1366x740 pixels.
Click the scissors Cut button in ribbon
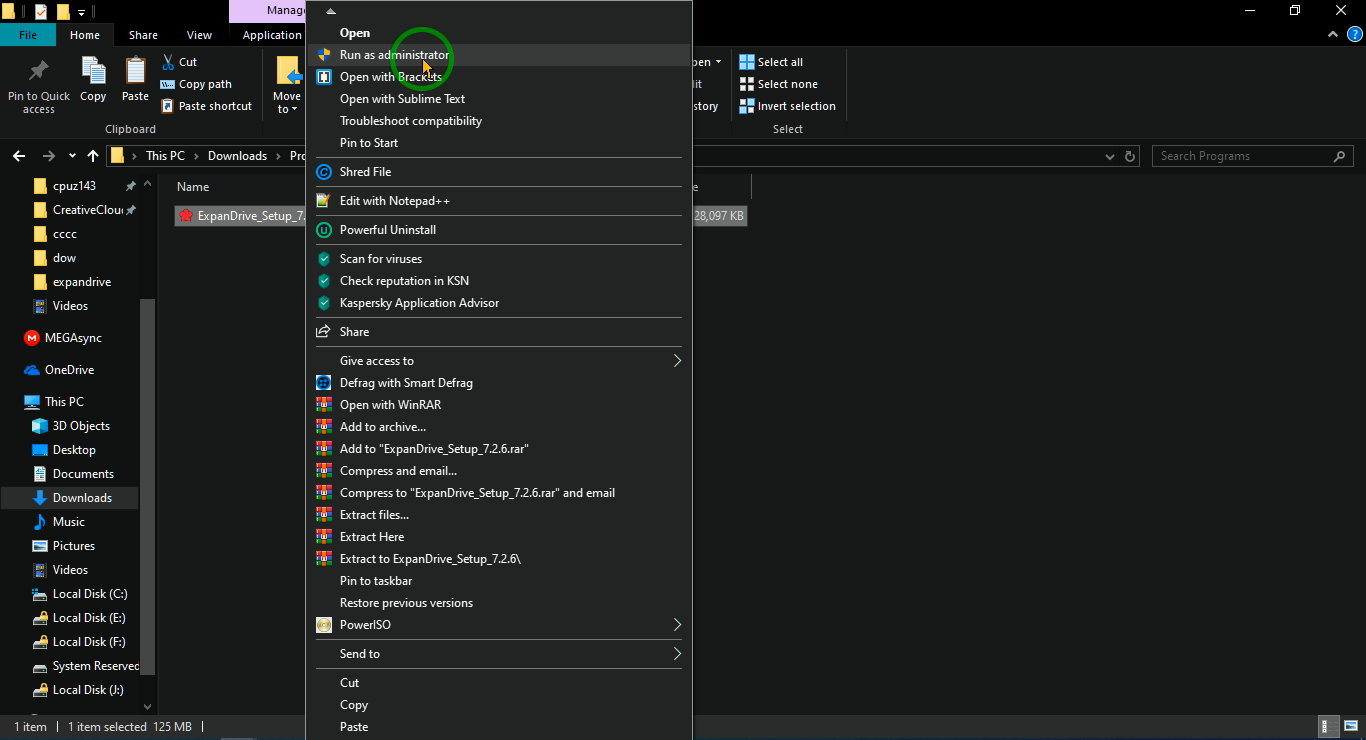click(x=179, y=62)
